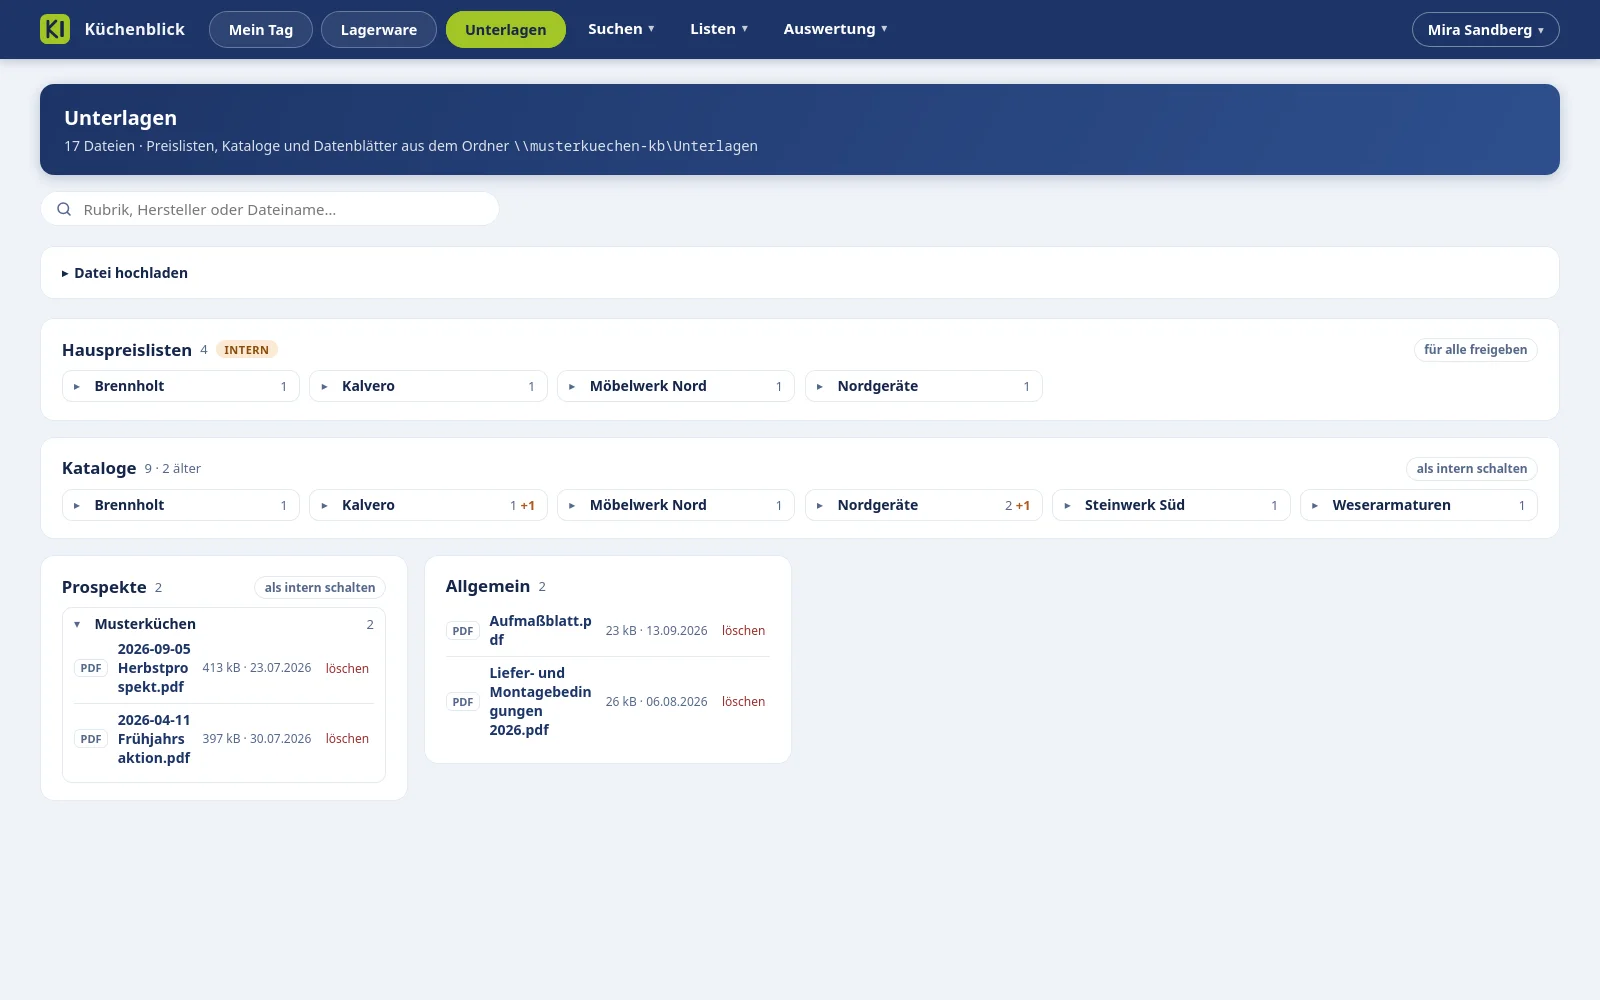Click als intern schalten for Kataloge
1600x1000 pixels.
1472,469
